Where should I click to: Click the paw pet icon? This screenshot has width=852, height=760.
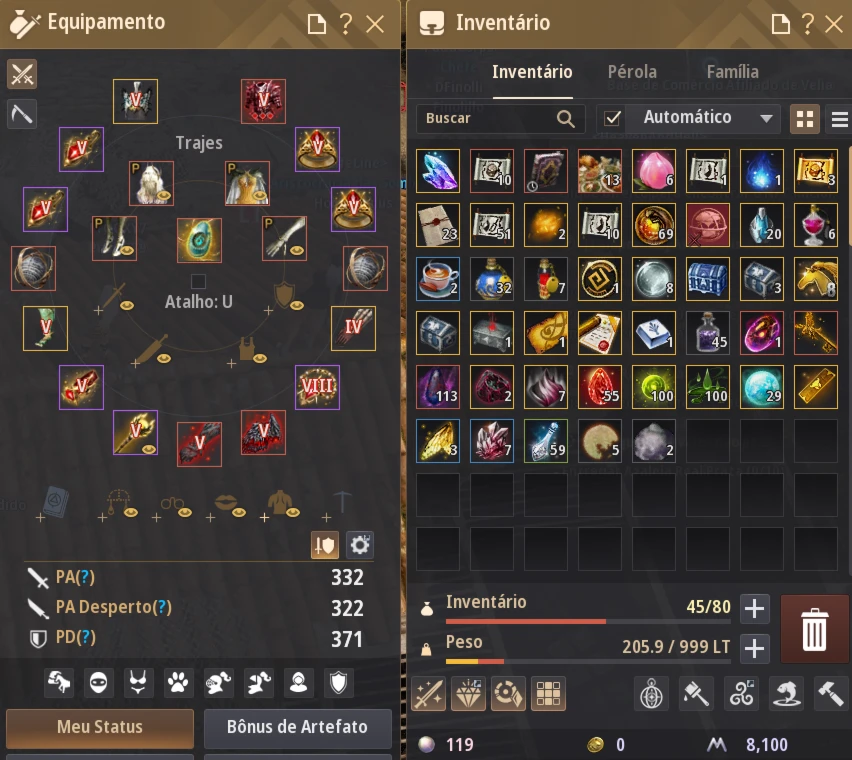178,682
